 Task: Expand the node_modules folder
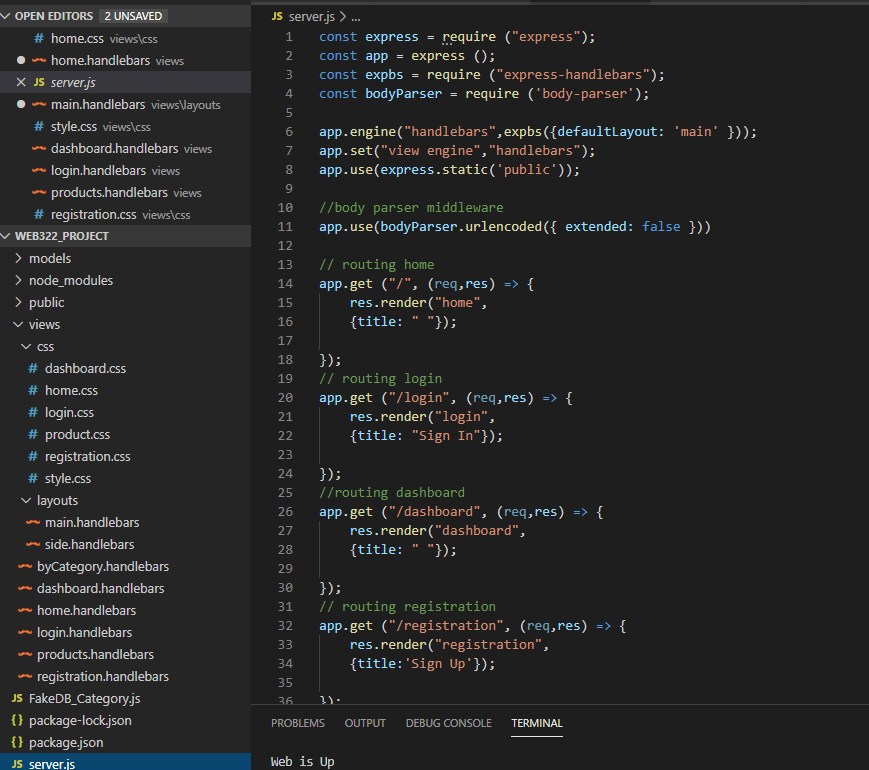click(x=70, y=280)
